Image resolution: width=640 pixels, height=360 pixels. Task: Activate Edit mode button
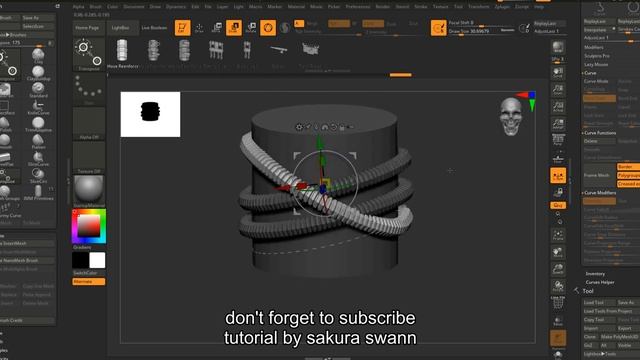pyautogui.click(x=182, y=28)
